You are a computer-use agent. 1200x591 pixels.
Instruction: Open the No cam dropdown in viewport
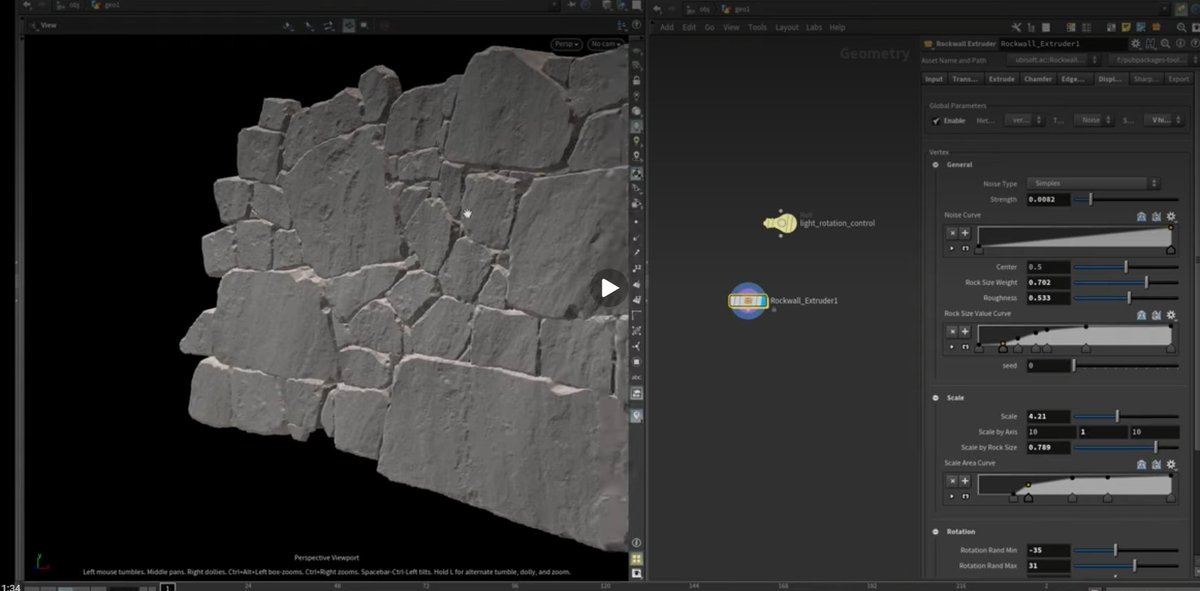[x=604, y=44]
